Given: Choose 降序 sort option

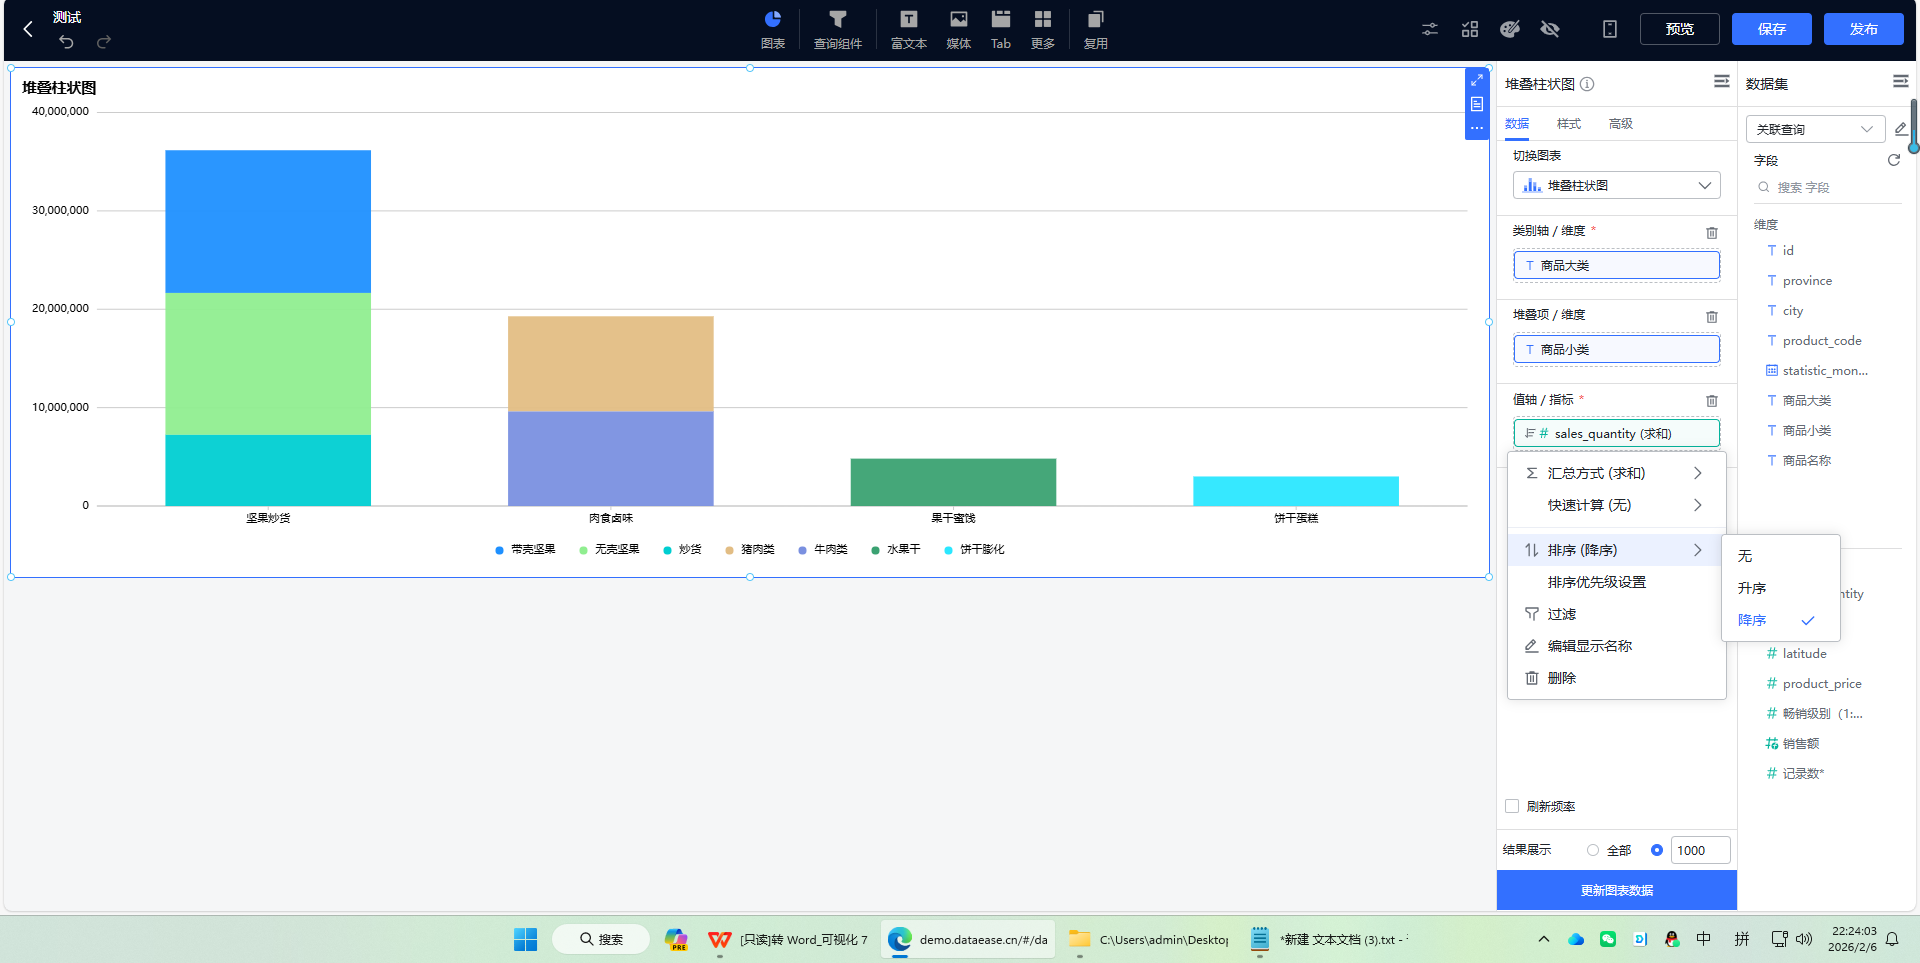Looking at the screenshot, I should (1780, 620).
